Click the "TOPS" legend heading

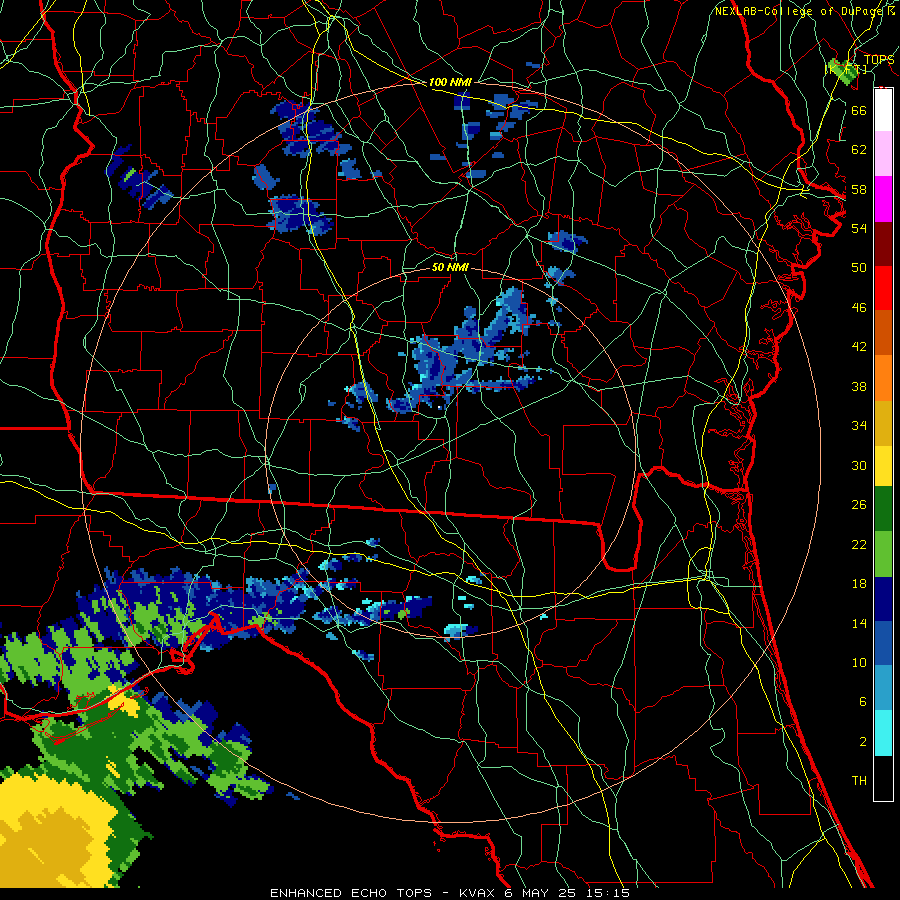[x=879, y=60]
